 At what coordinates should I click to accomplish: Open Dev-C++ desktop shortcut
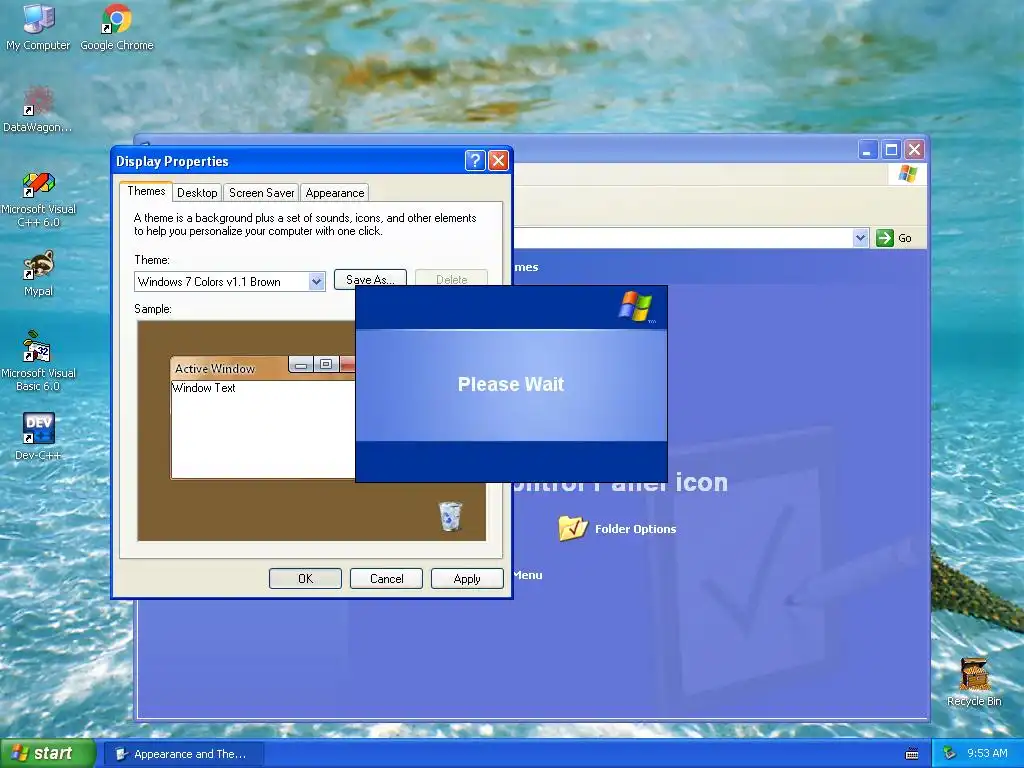coord(38,436)
